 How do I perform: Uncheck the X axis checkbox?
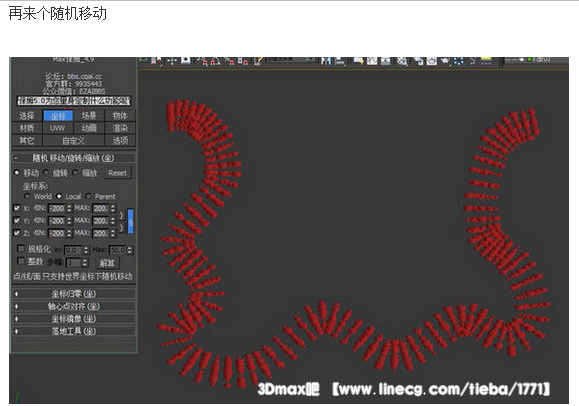tap(17, 208)
